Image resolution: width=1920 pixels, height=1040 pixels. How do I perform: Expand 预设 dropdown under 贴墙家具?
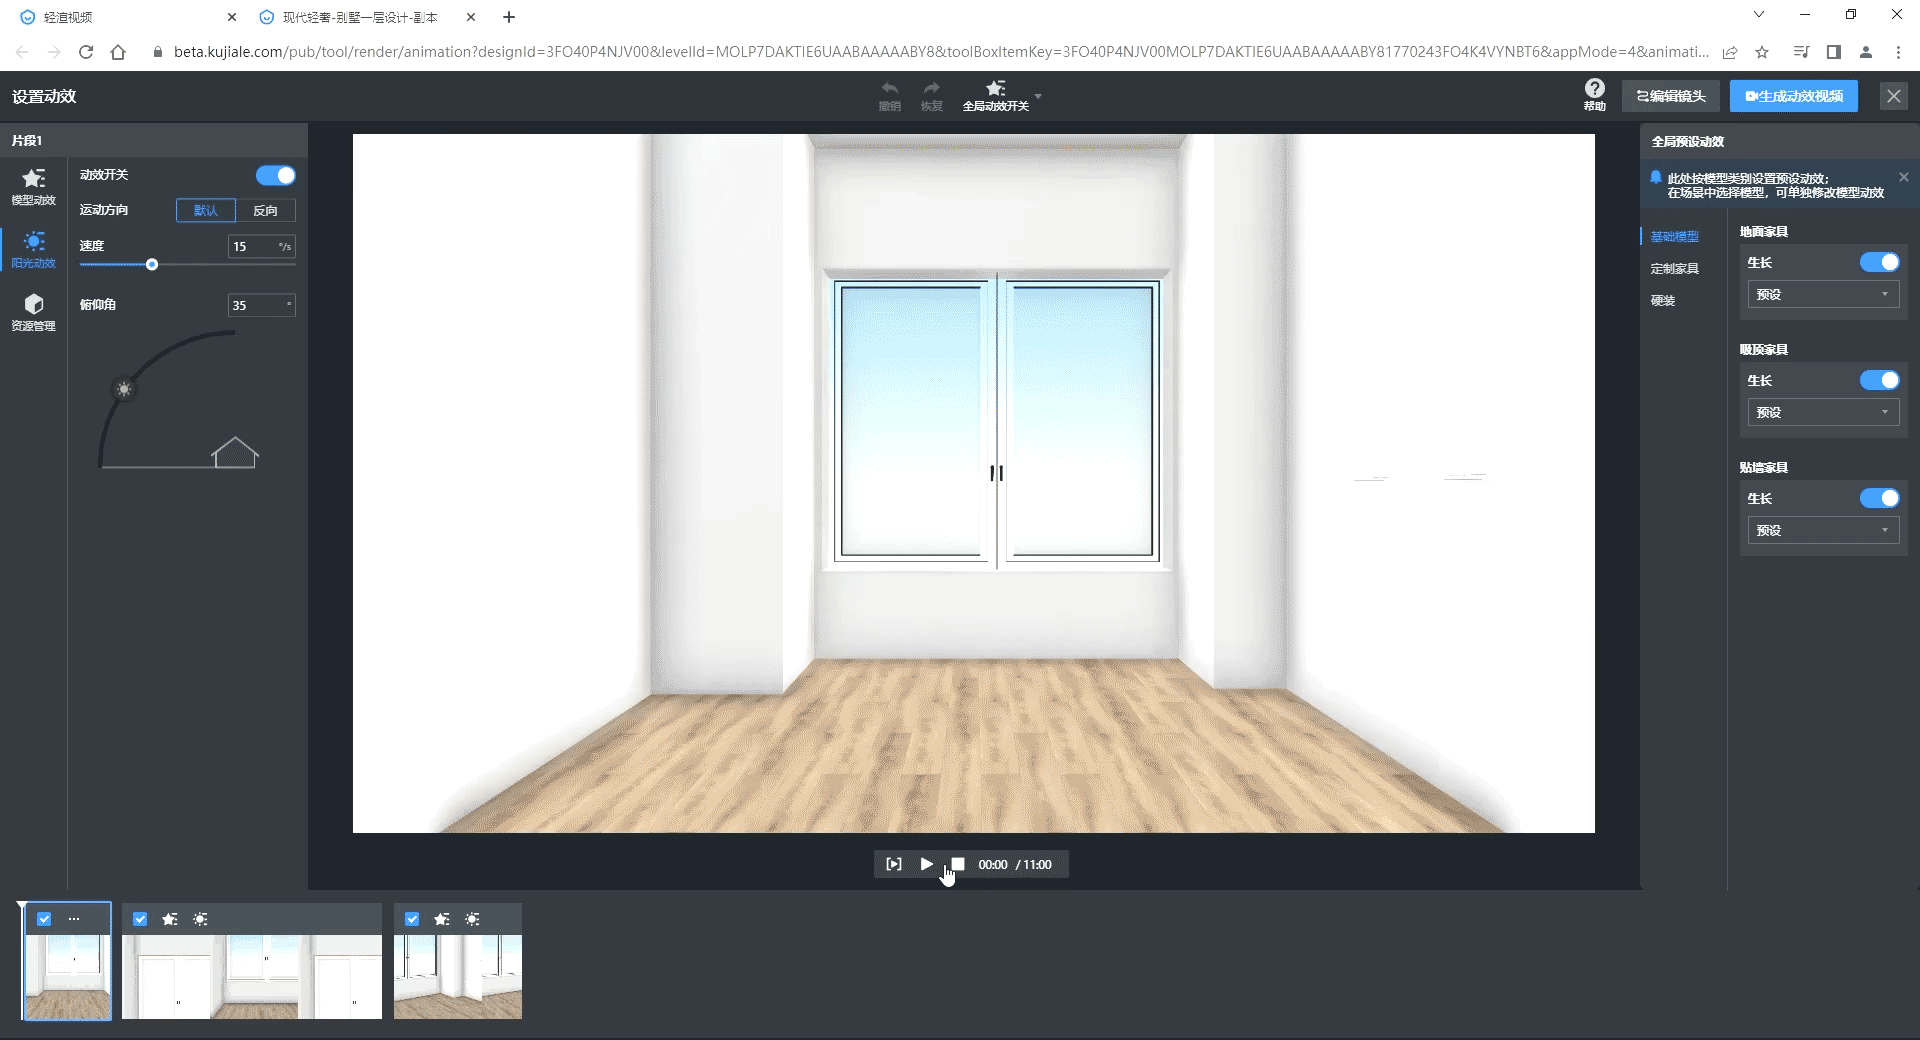(1822, 530)
